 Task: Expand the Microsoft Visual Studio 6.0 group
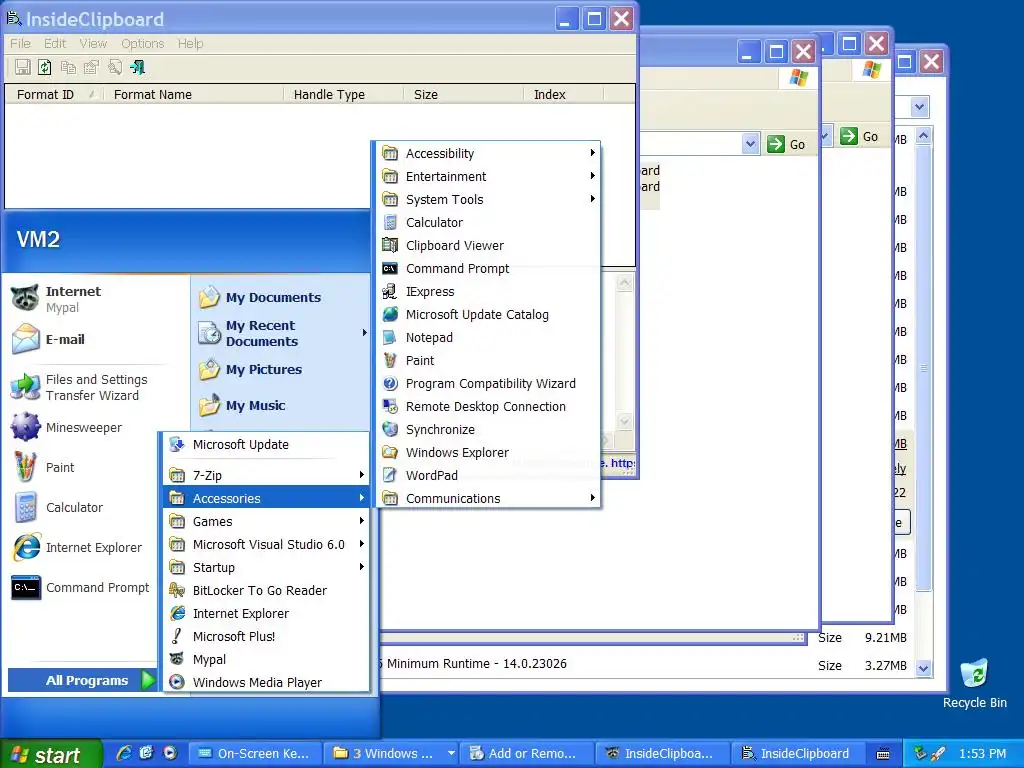(x=266, y=544)
